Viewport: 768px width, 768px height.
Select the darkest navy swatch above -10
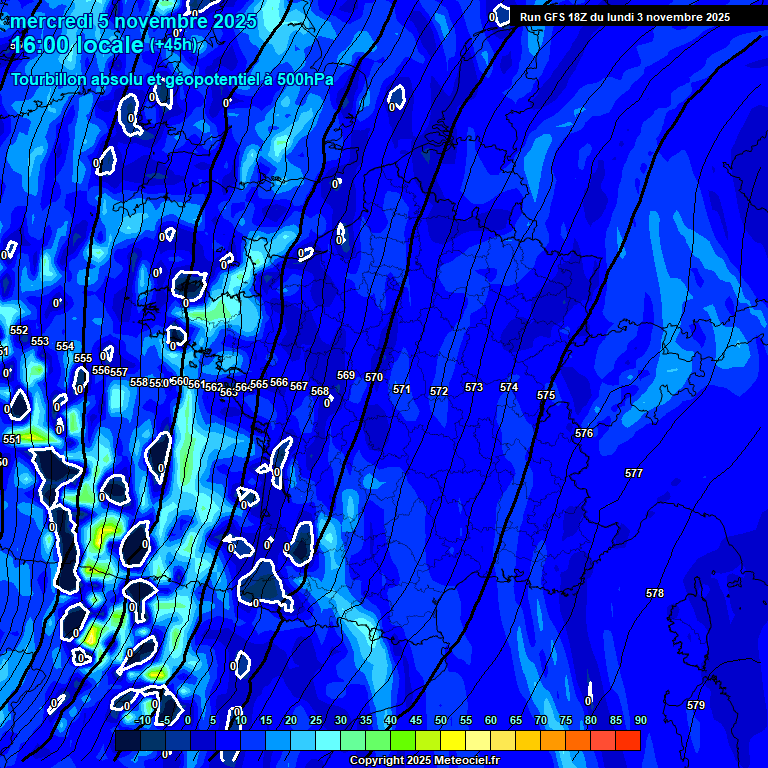click(128, 740)
